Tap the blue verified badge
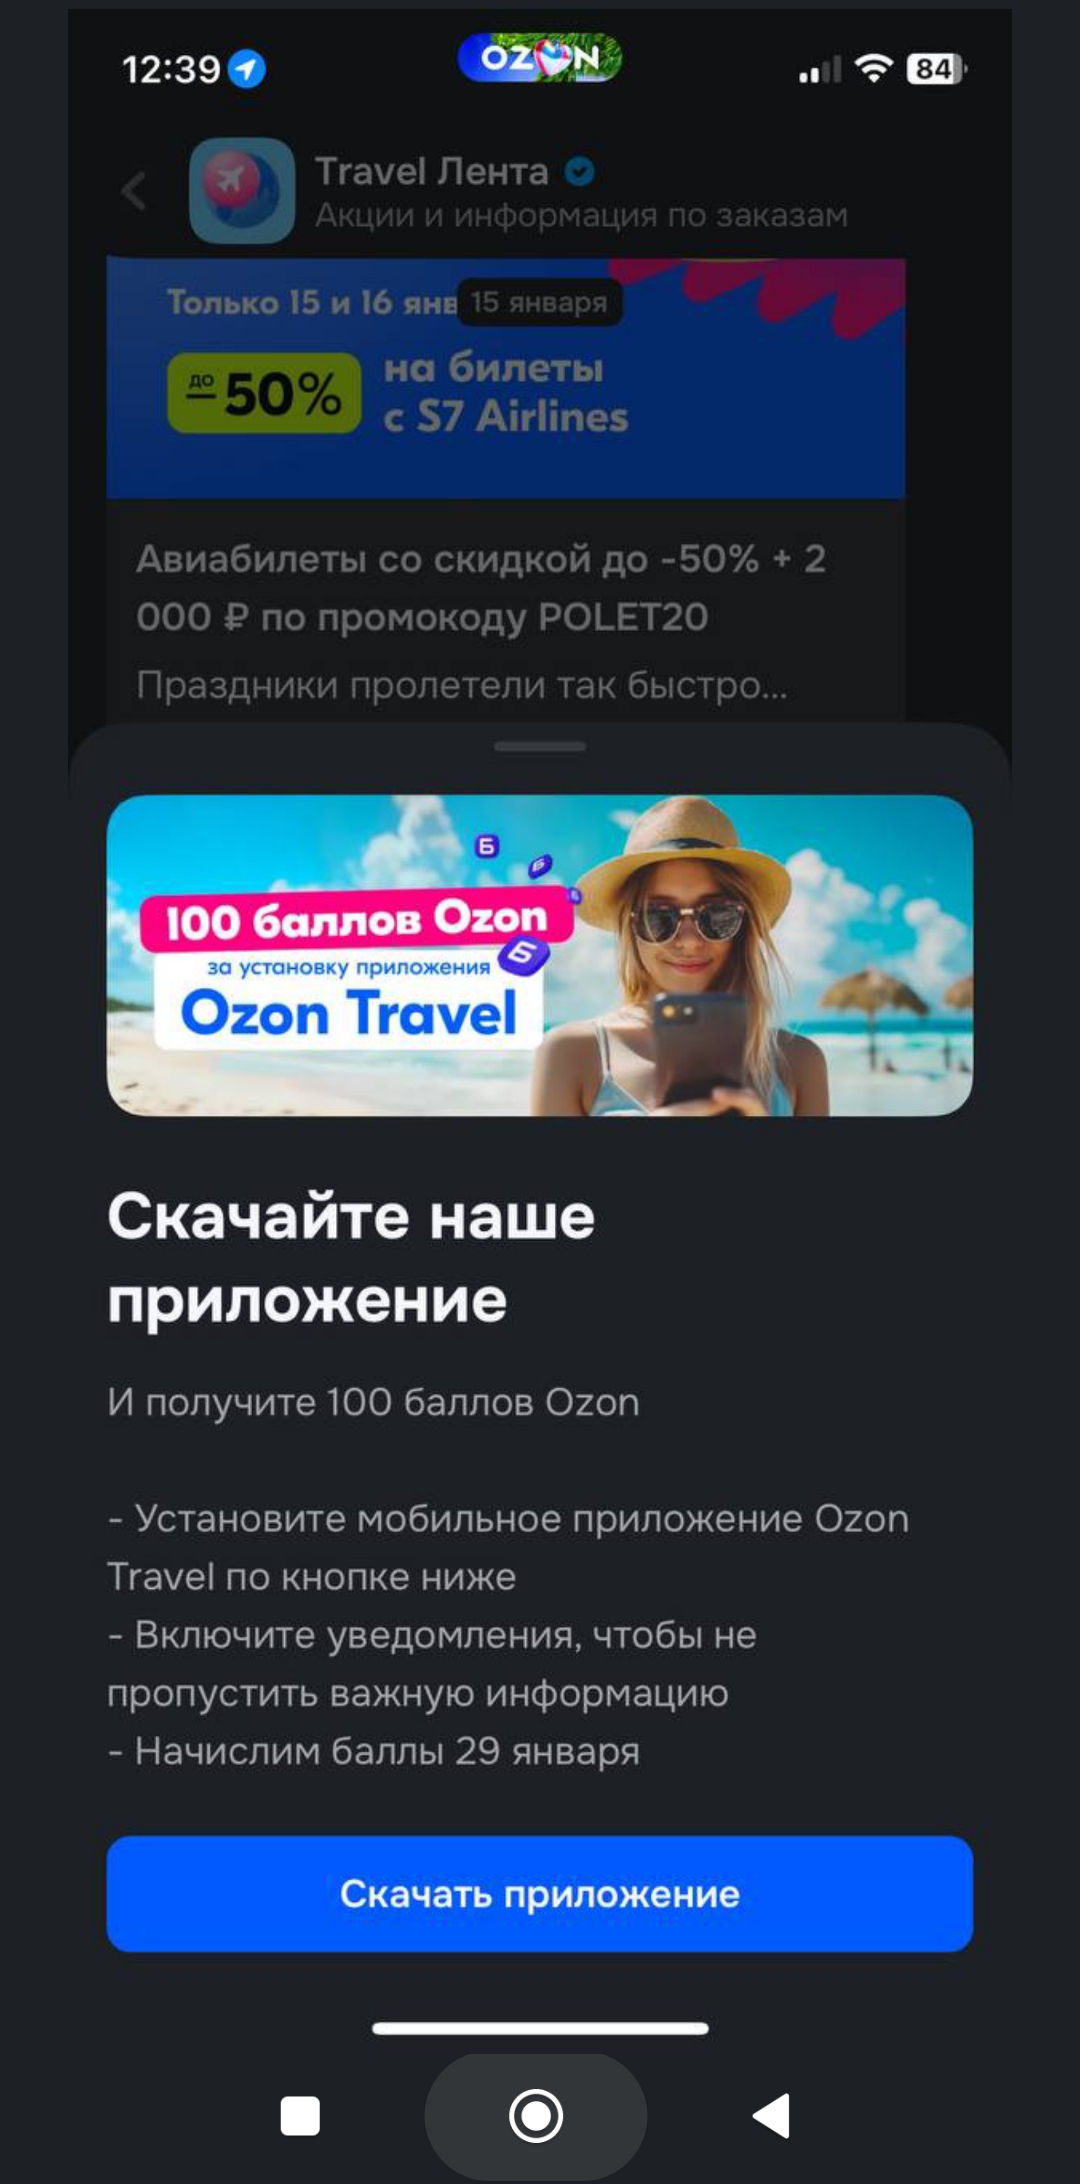 tap(580, 172)
